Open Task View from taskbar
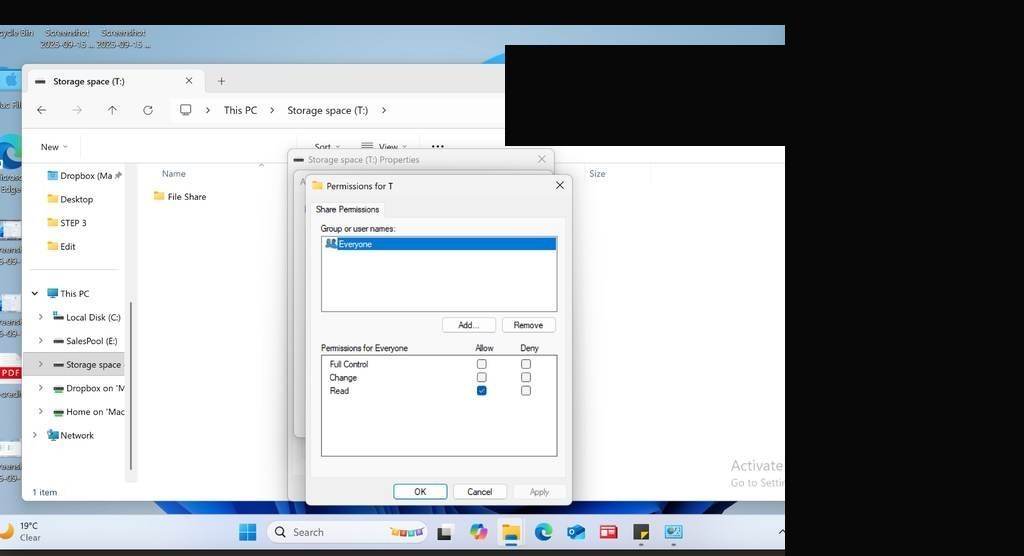1024x556 pixels. tap(444, 532)
